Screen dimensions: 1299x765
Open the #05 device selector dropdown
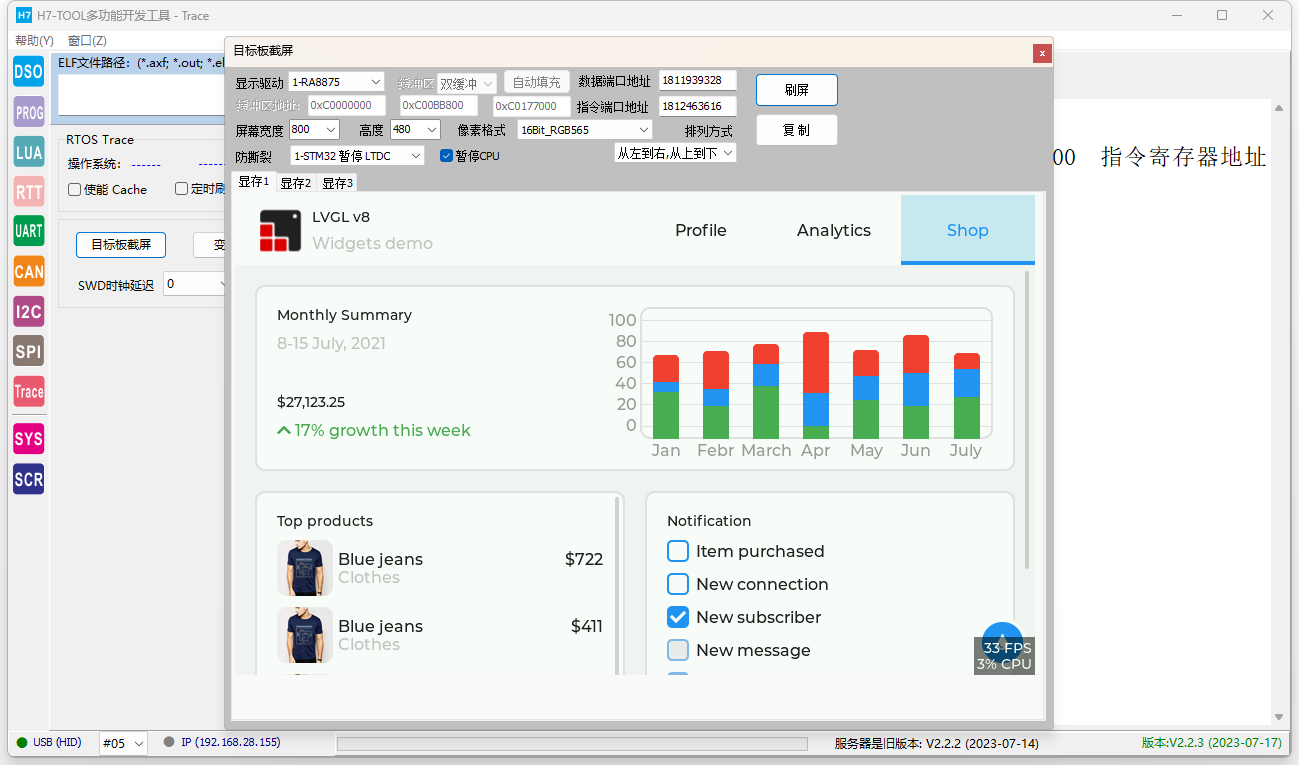(x=123, y=743)
